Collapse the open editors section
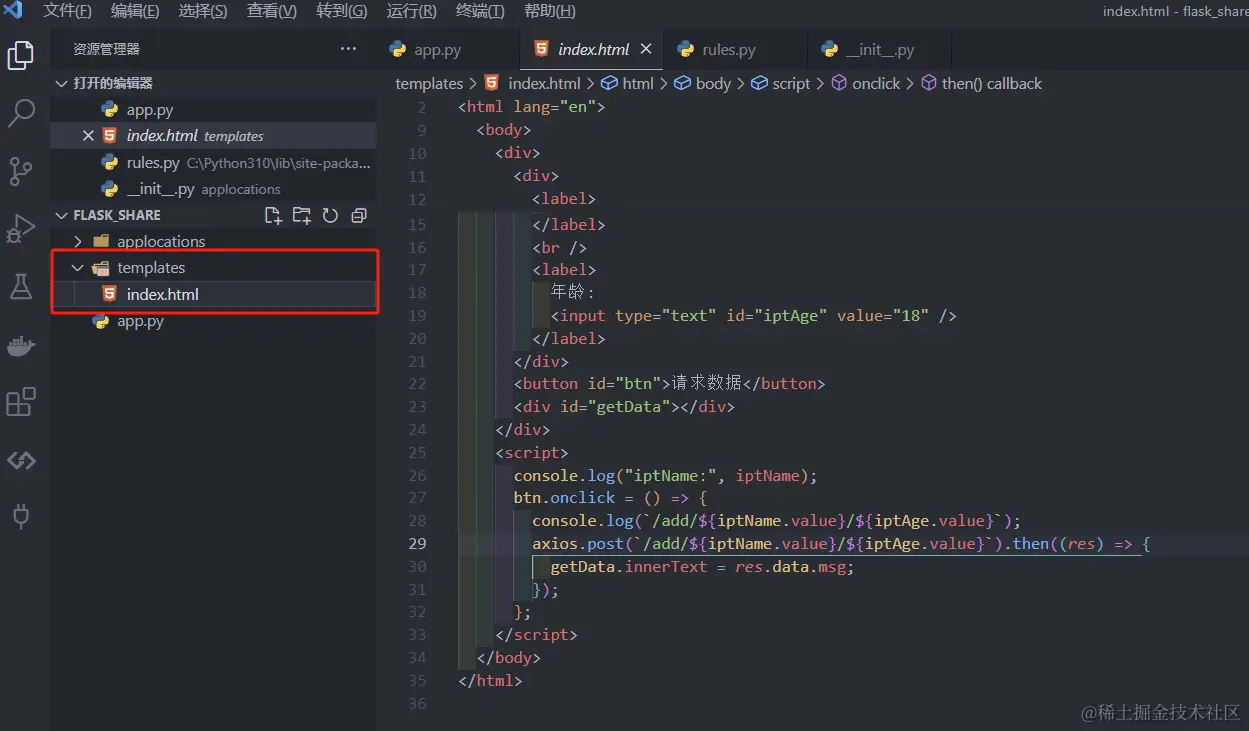This screenshot has height=731, width=1249. tap(62, 83)
